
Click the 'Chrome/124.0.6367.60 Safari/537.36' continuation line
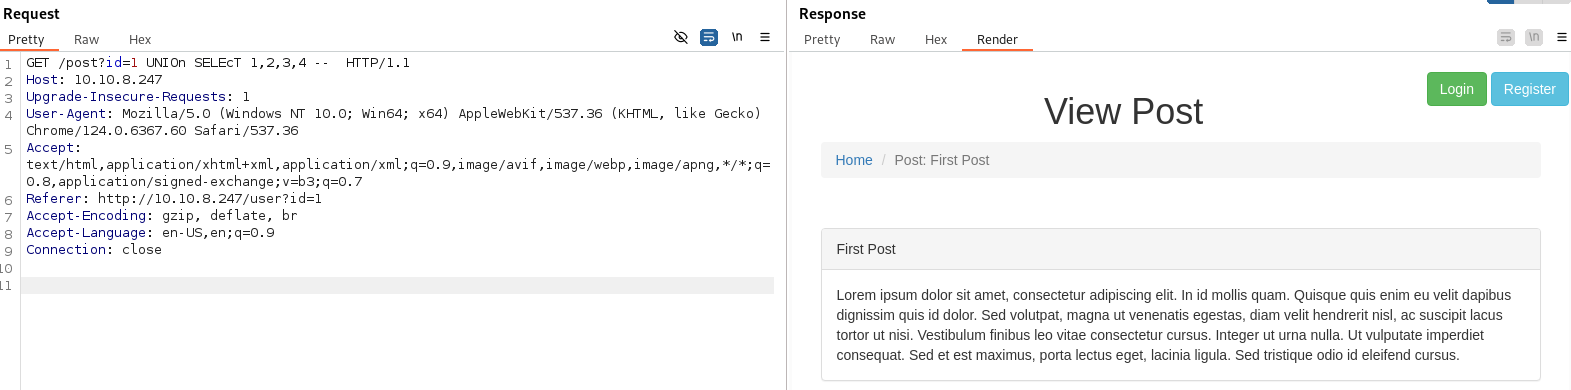pyautogui.click(x=162, y=130)
